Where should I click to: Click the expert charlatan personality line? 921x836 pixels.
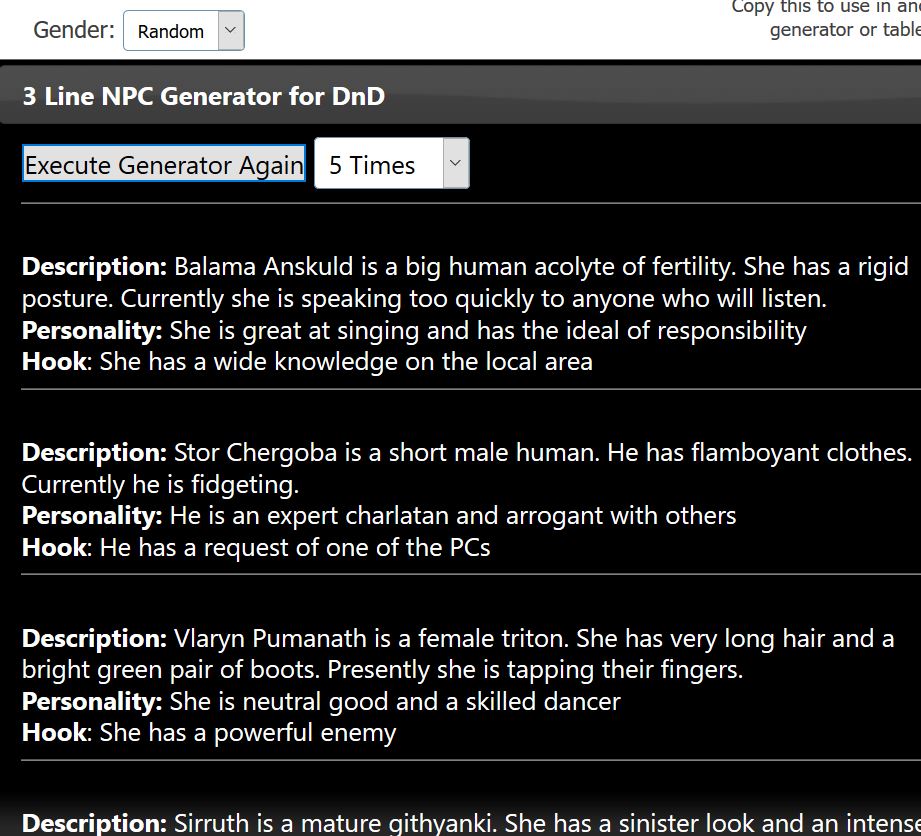click(379, 516)
